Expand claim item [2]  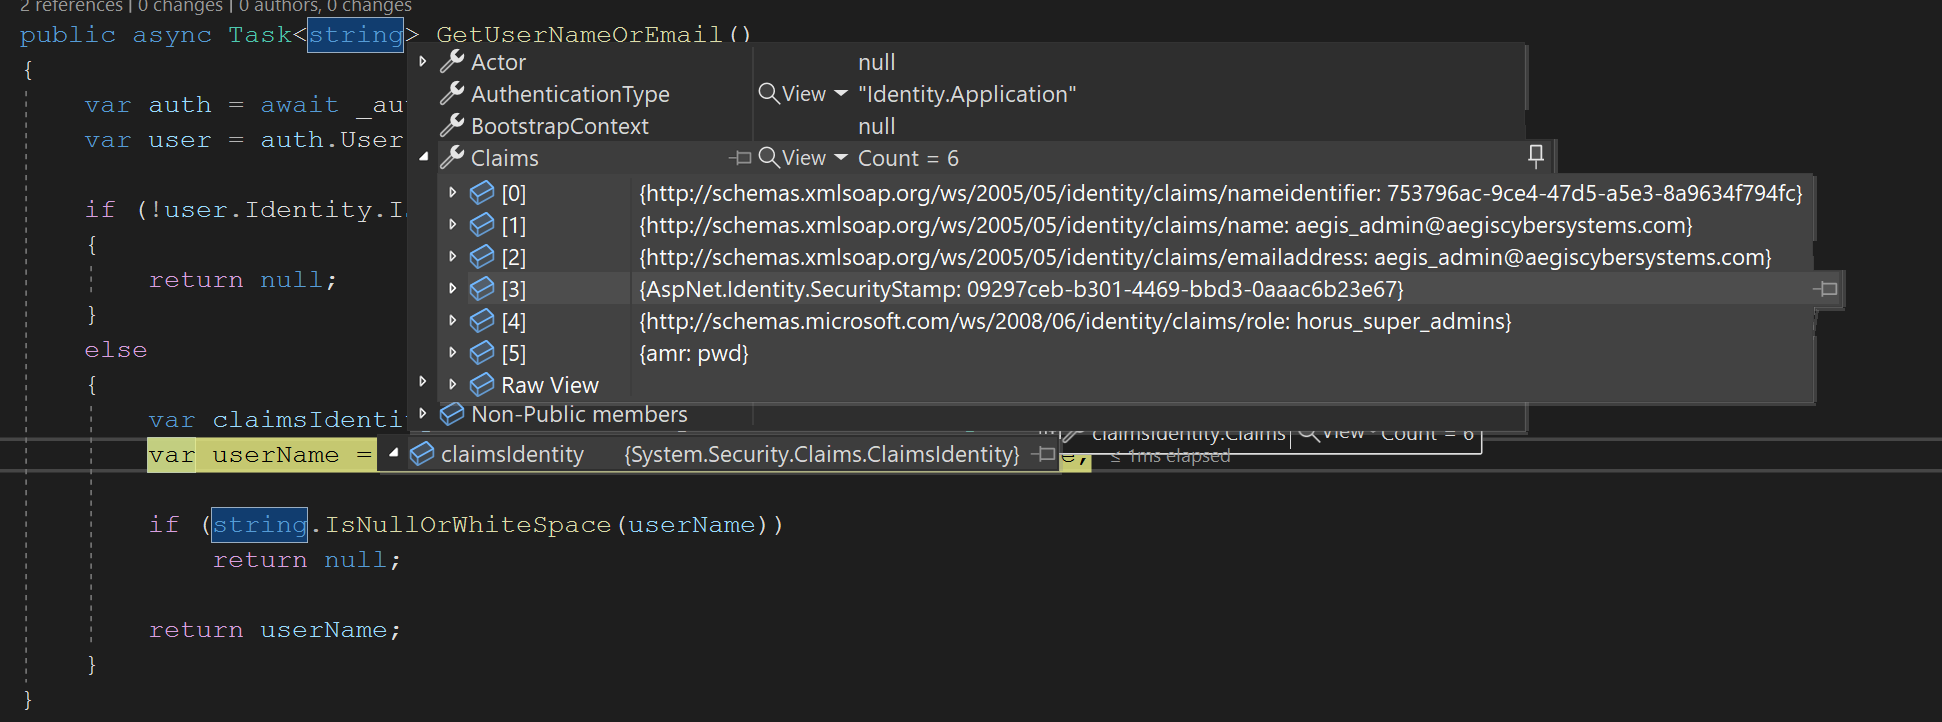(453, 256)
